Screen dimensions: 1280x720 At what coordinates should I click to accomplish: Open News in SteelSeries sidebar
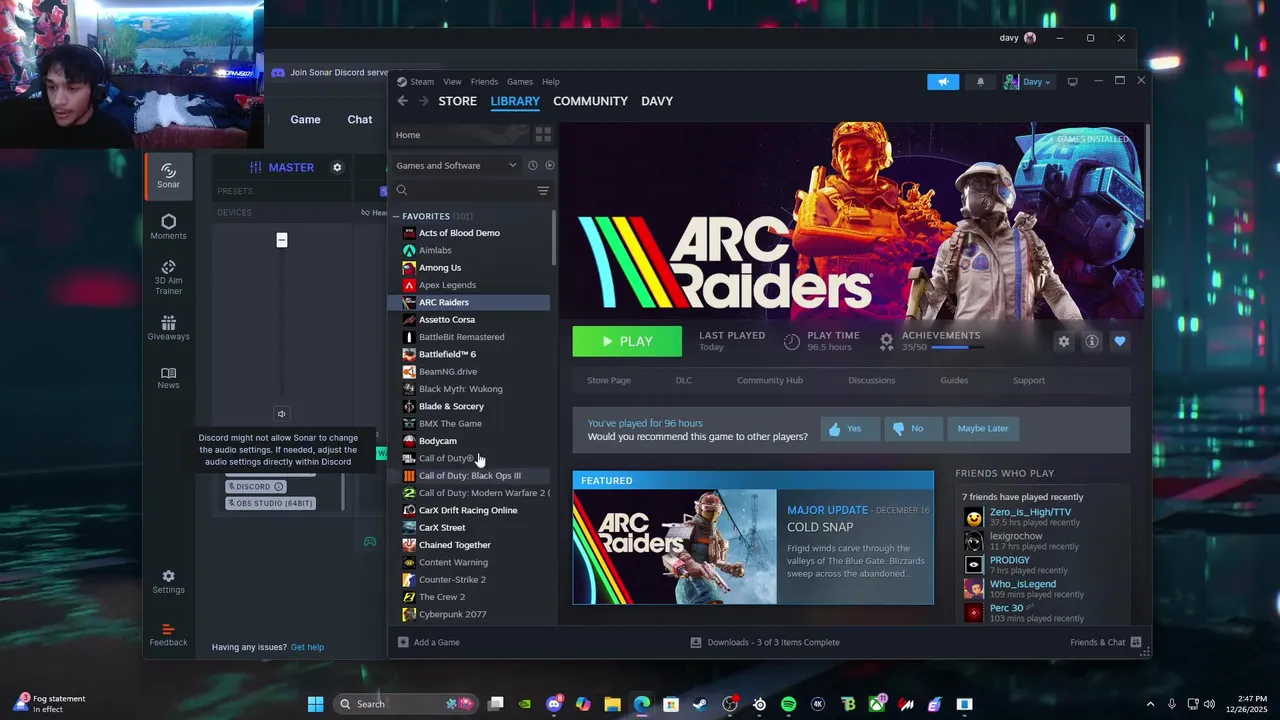[x=168, y=377]
